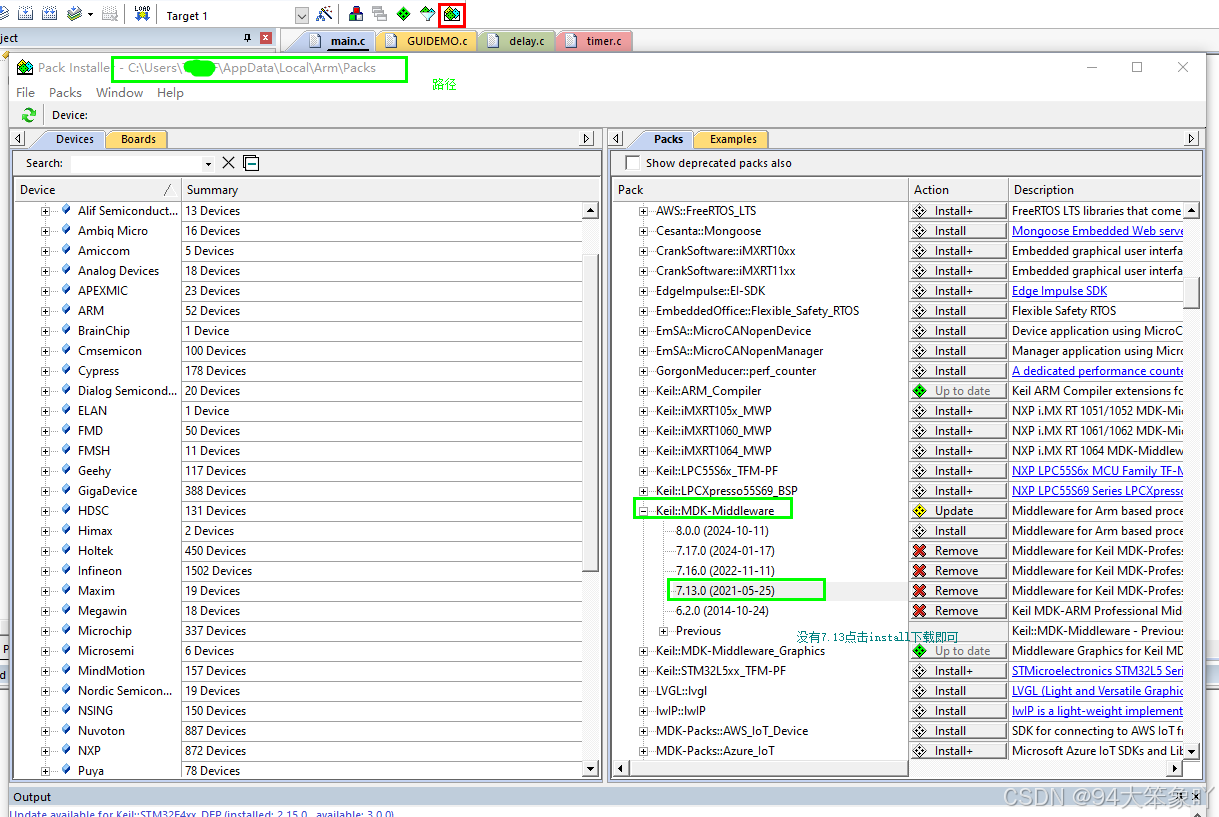Click Install button for version 8.0.0
Screen dimensions: 1219x817
pos(957,531)
